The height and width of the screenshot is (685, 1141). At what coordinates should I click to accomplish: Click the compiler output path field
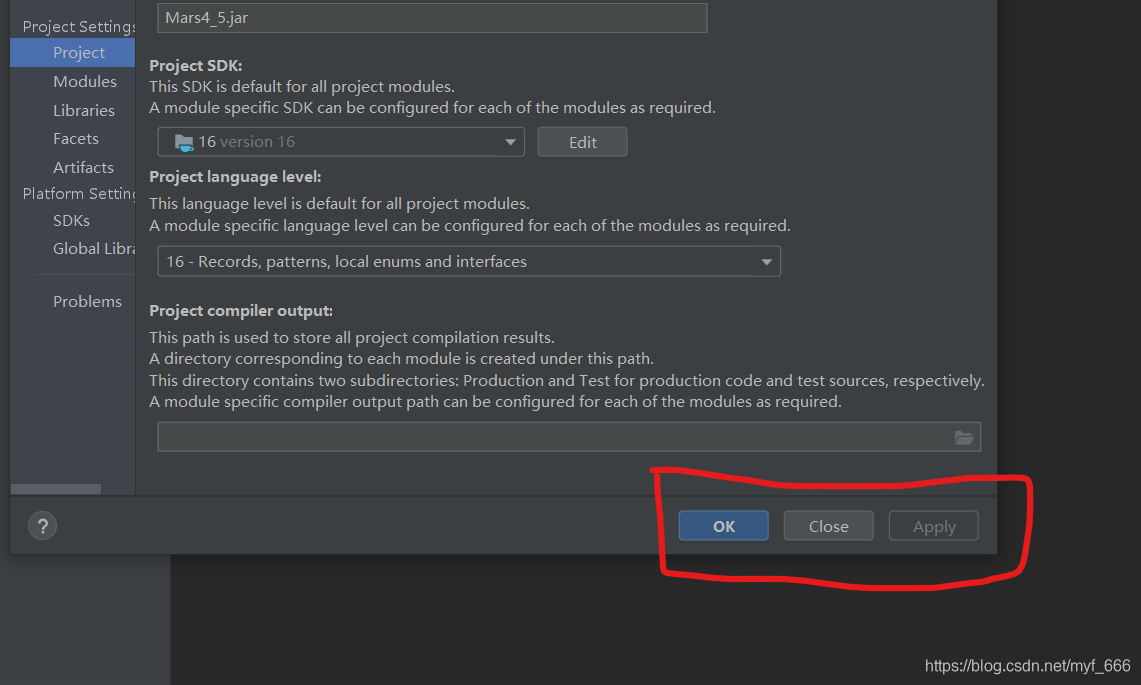569,437
